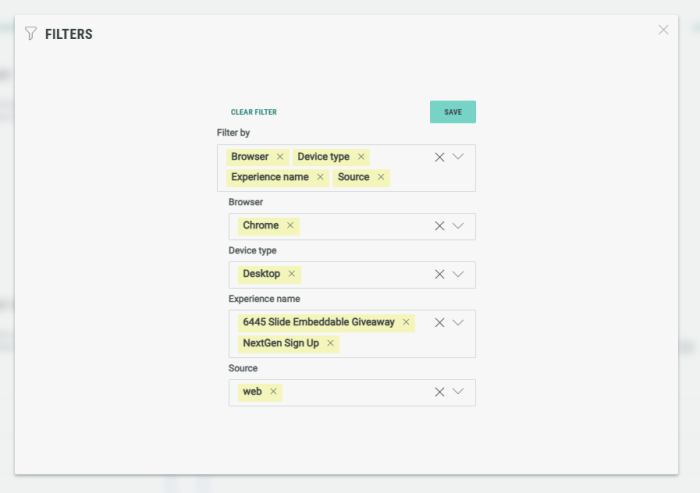The height and width of the screenshot is (493, 700).
Task: Clear all Experience name selections
Action: click(439, 323)
